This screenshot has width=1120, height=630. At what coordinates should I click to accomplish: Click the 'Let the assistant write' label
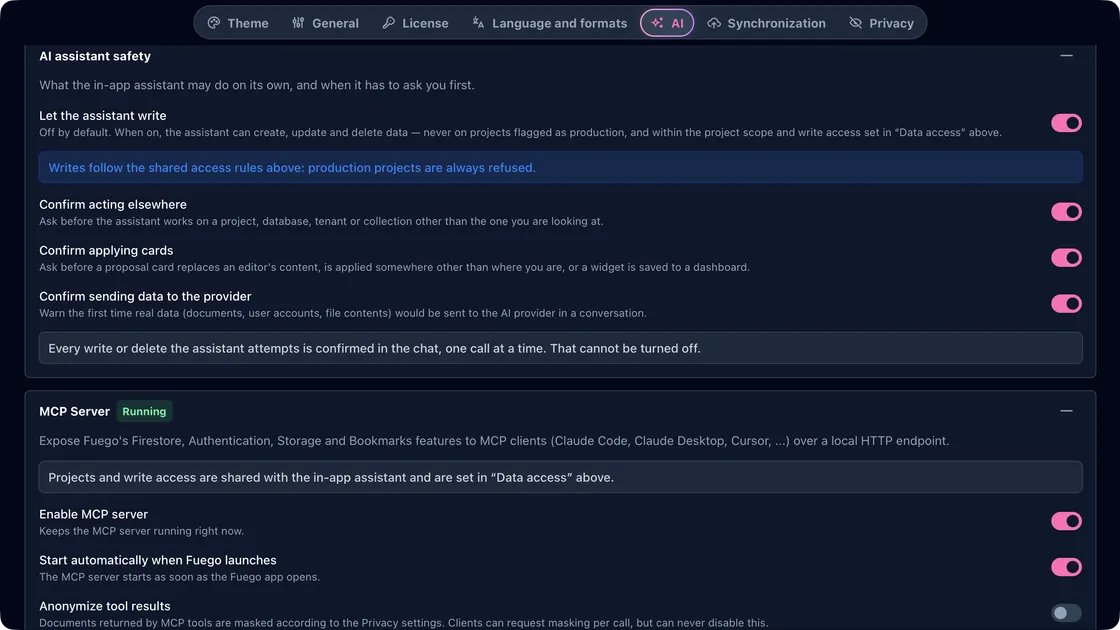click(103, 116)
